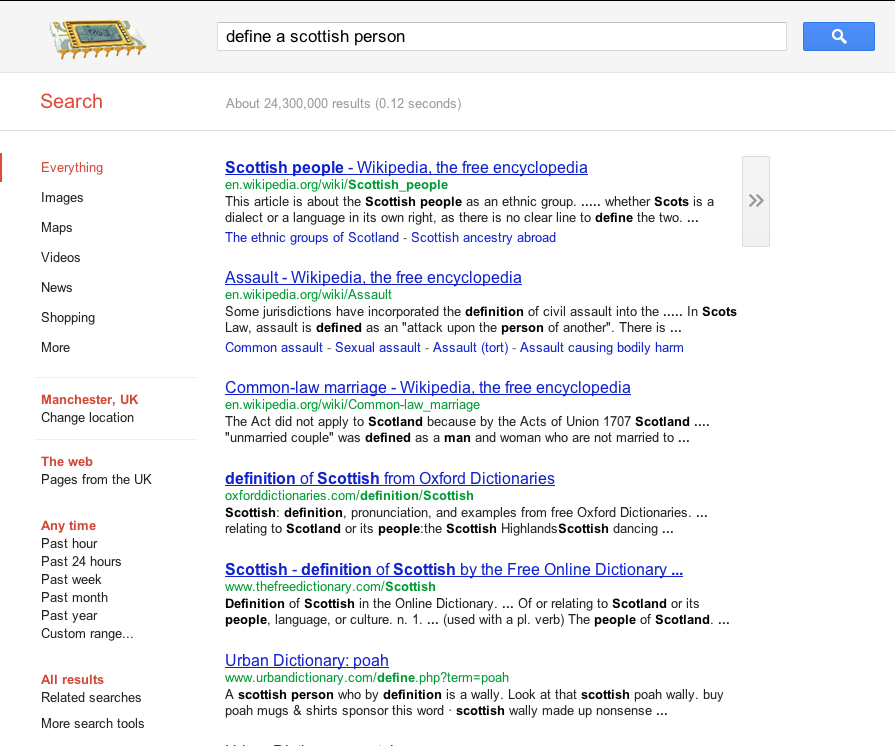Open The ethnic groups of Scotland sitelink
This screenshot has height=746, width=895.
312,237
